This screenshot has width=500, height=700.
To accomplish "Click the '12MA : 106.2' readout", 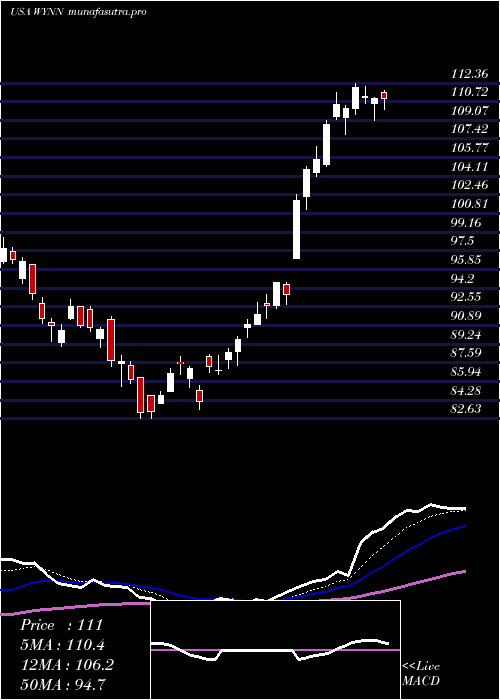I will coord(67,665).
